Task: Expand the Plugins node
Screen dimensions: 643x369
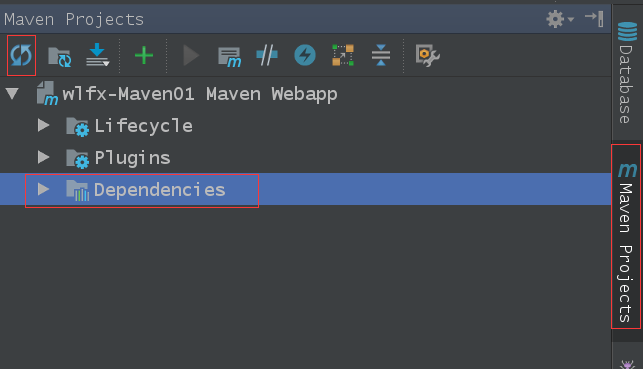Action: point(43,157)
